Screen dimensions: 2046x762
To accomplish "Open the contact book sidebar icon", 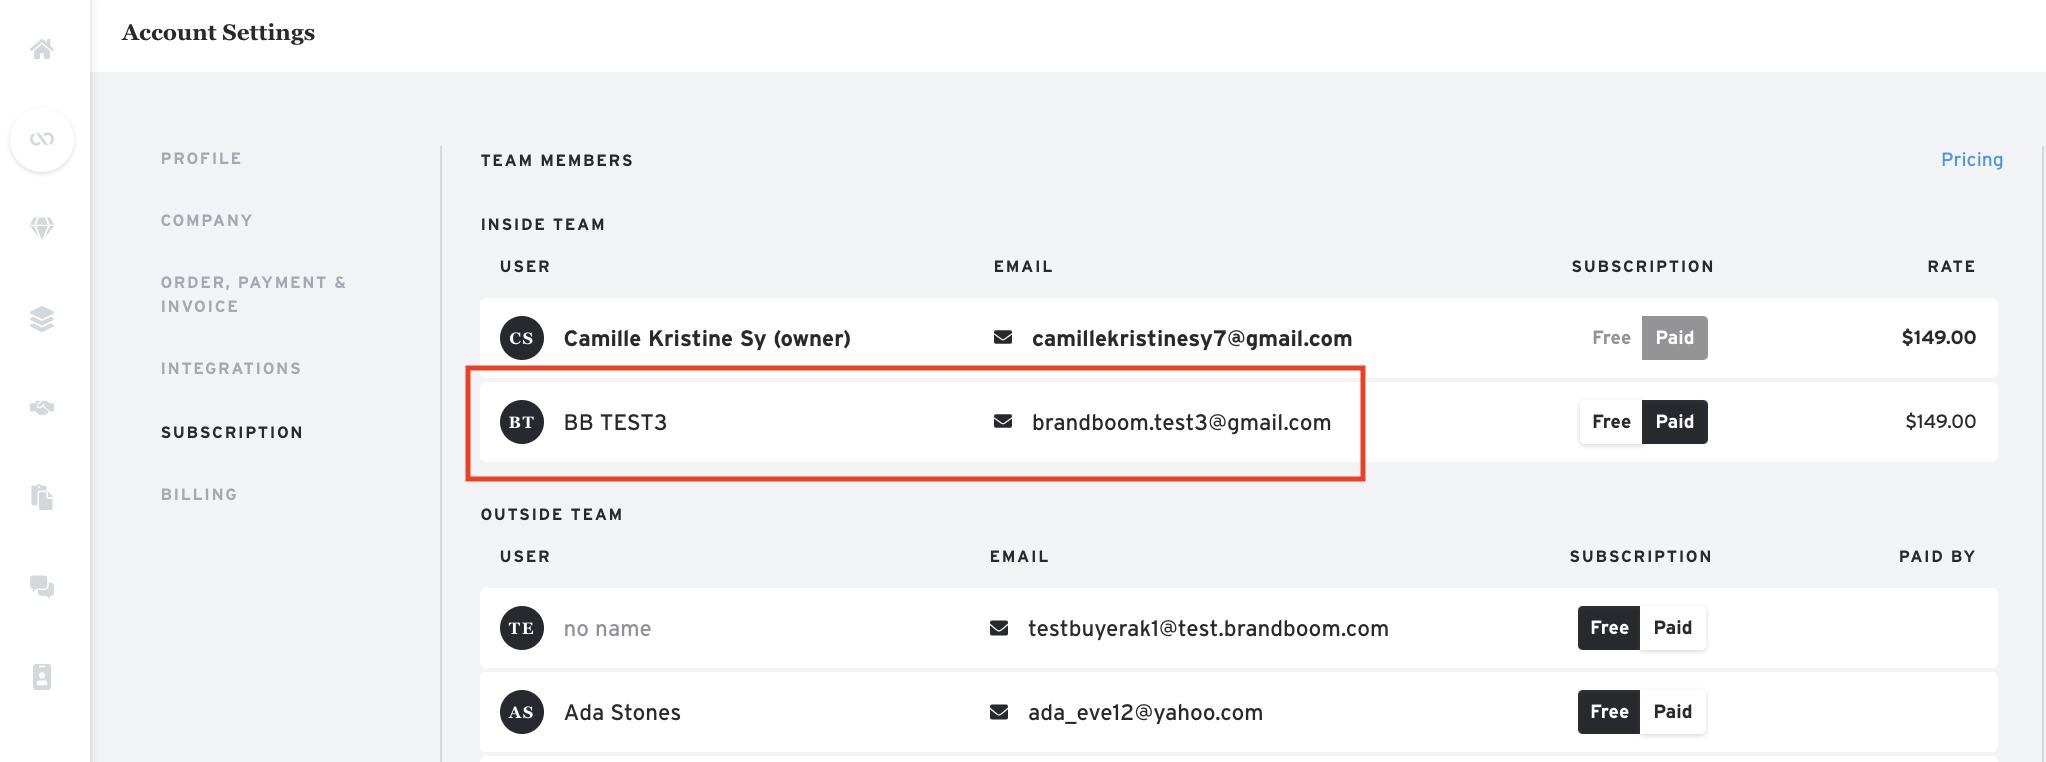I will click(42, 677).
